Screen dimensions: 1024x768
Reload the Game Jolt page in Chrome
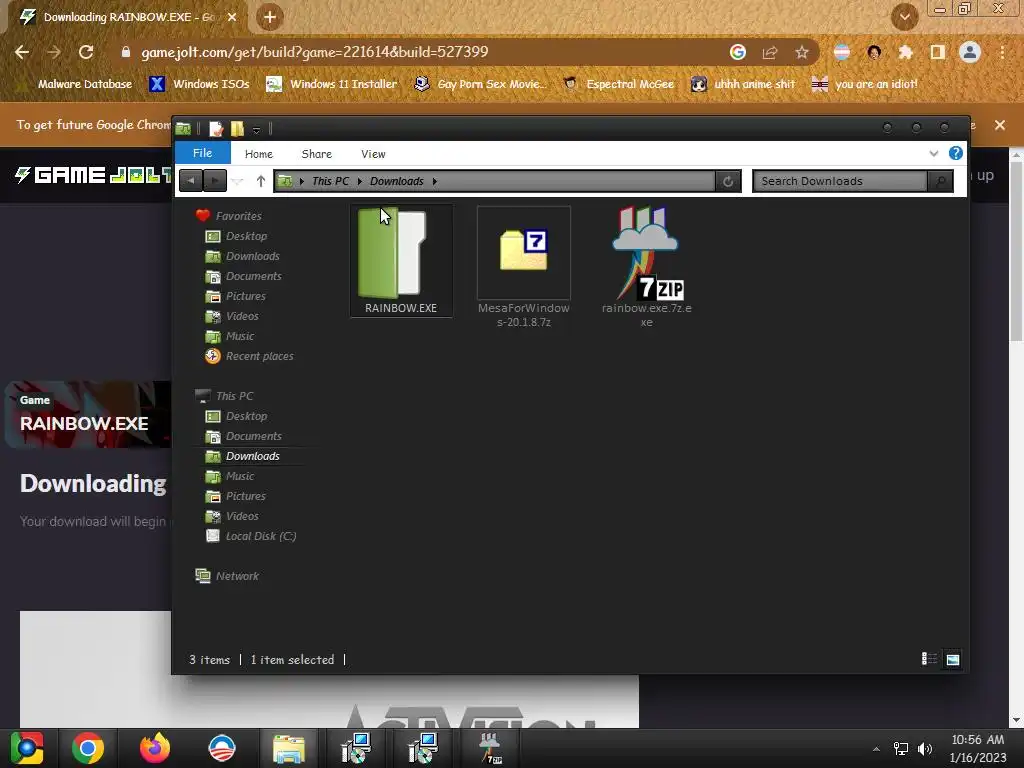pyautogui.click(x=86, y=52)
